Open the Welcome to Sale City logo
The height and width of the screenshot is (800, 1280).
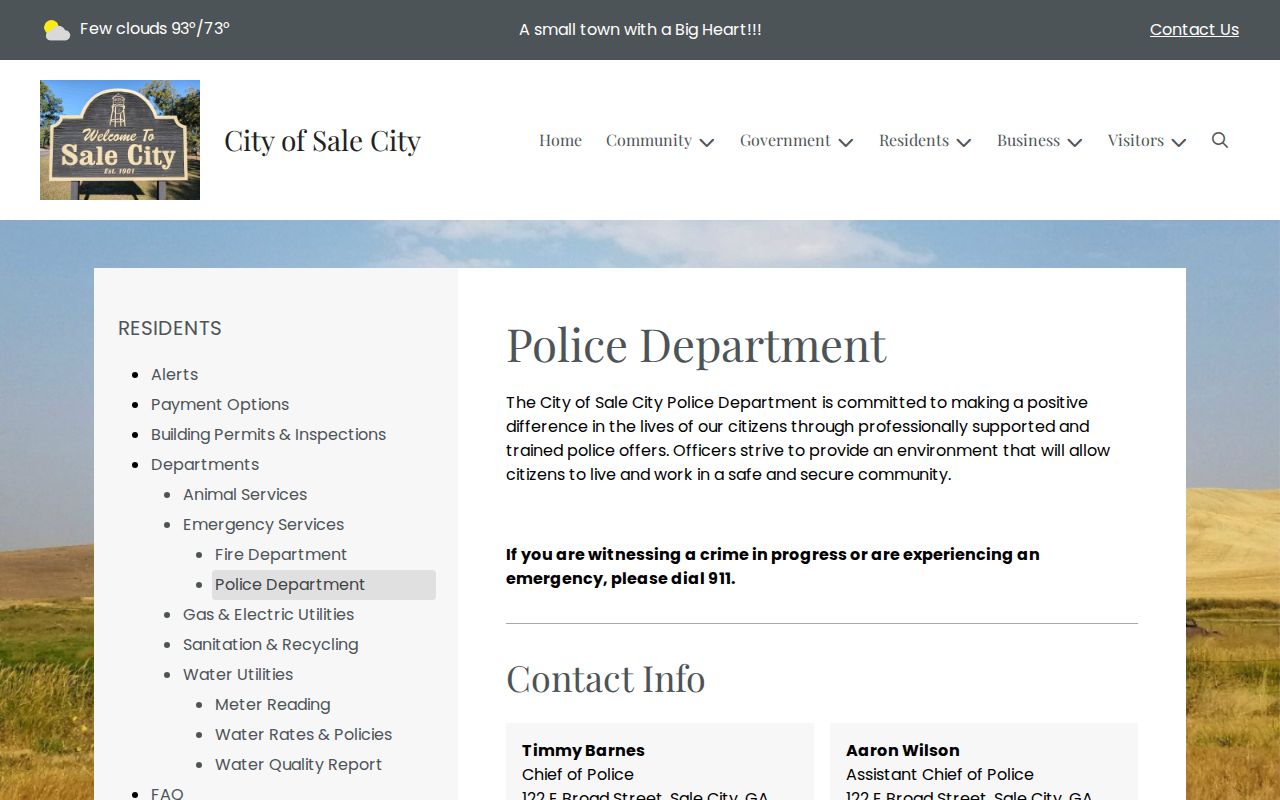pos(120,140)
